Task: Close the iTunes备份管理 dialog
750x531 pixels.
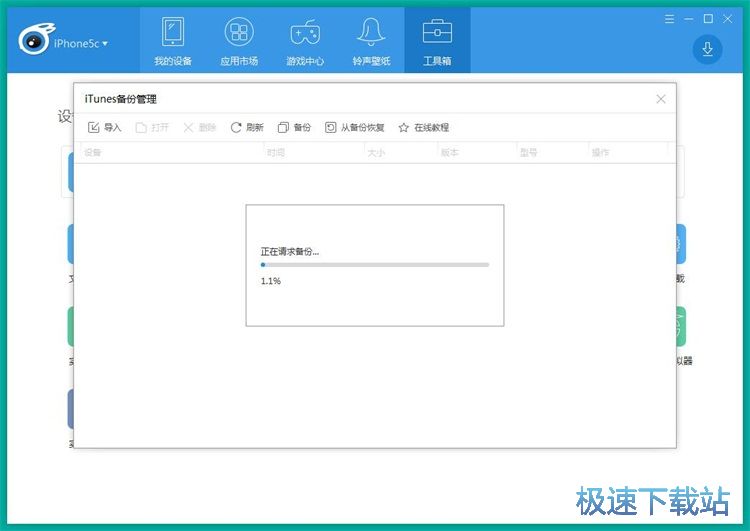Action: click(x=661, y=99)
